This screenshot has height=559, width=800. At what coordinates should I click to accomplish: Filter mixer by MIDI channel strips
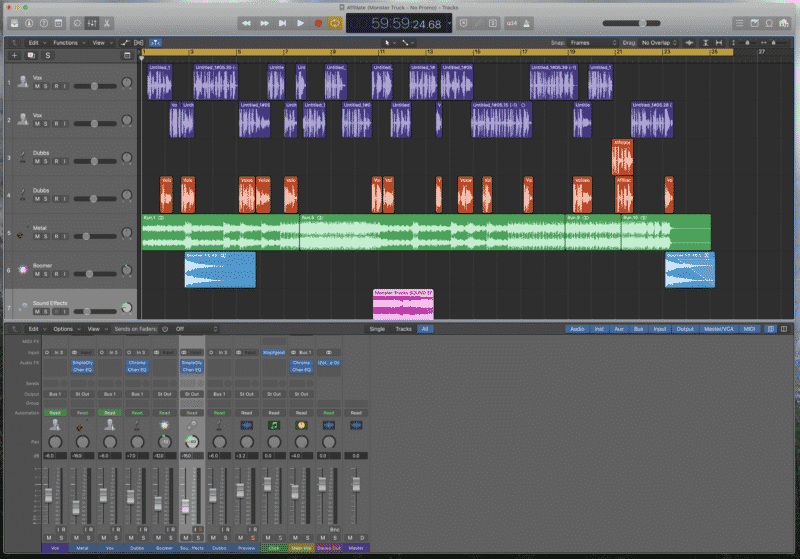pyautogui.click(x=749, y=329)
